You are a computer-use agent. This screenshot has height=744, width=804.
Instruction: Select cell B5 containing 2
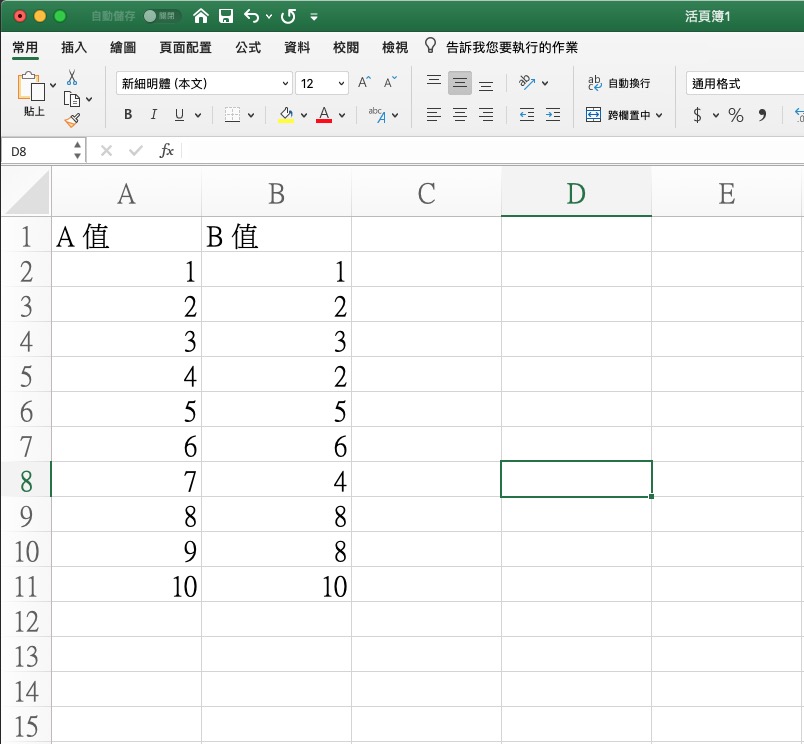(276, 376)
